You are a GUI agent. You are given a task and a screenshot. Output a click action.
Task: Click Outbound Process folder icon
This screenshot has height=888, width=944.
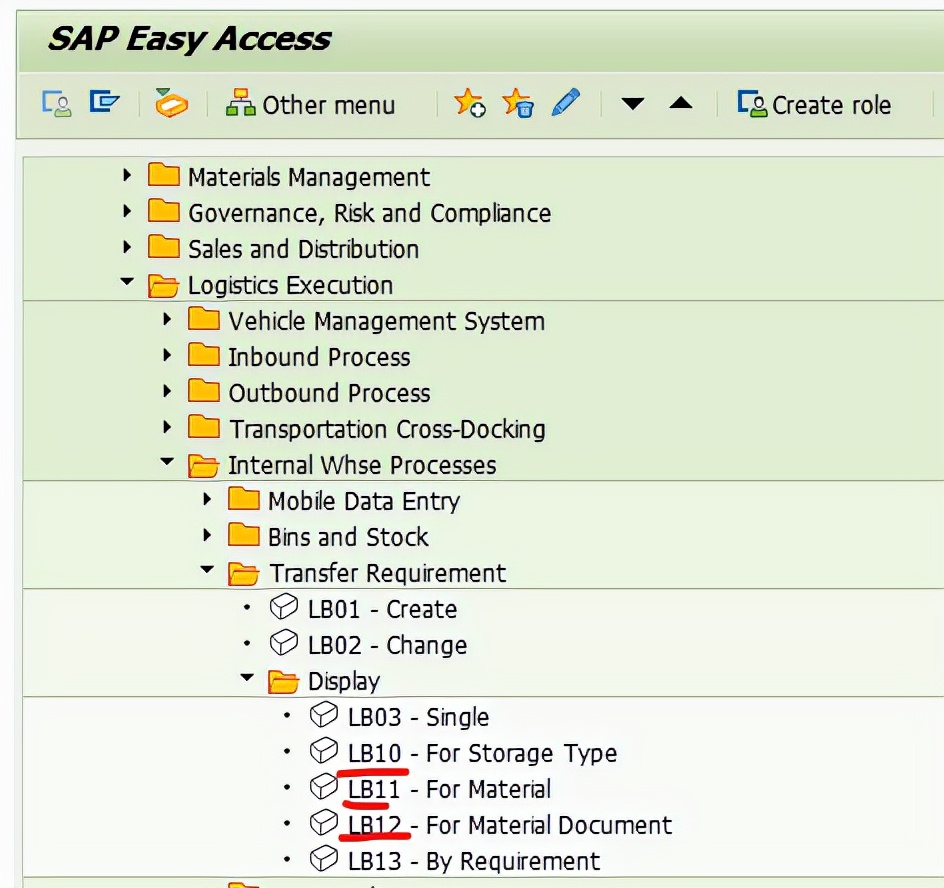[203, 391]
